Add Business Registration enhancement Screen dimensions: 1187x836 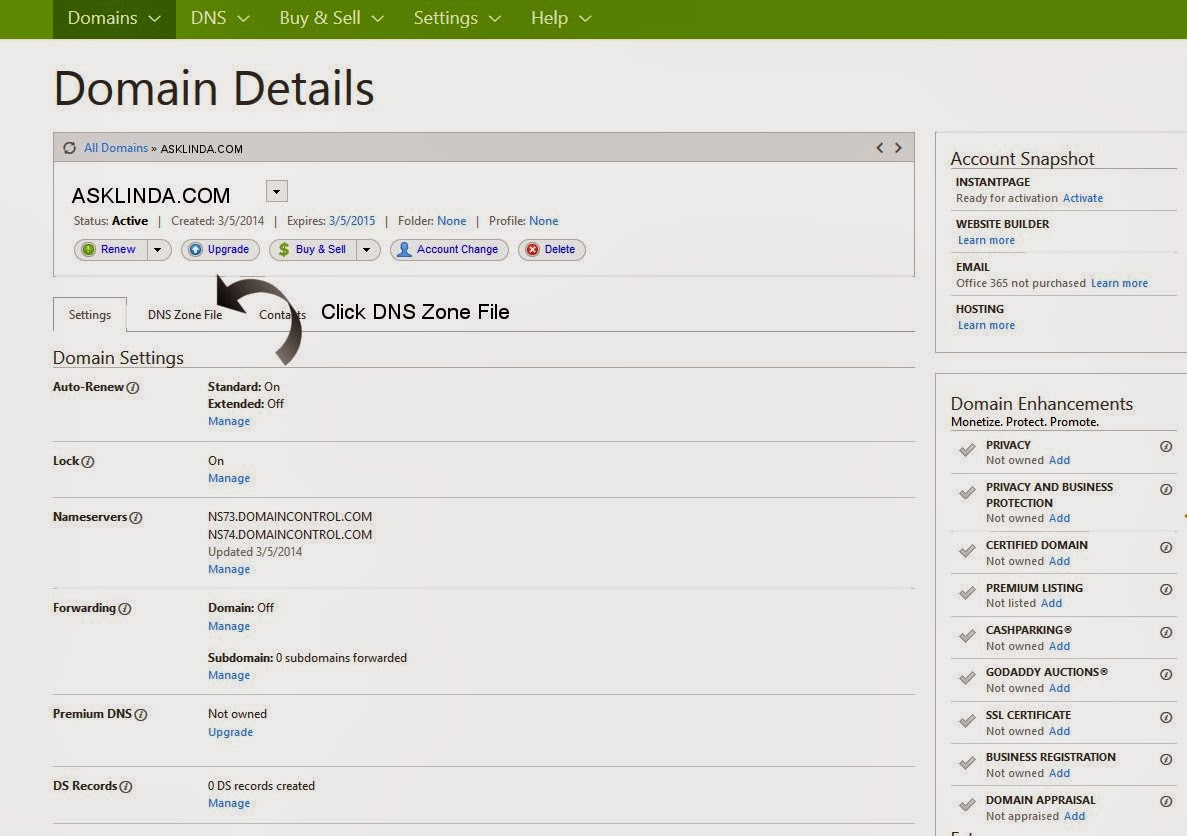[x=1059, y=773]
